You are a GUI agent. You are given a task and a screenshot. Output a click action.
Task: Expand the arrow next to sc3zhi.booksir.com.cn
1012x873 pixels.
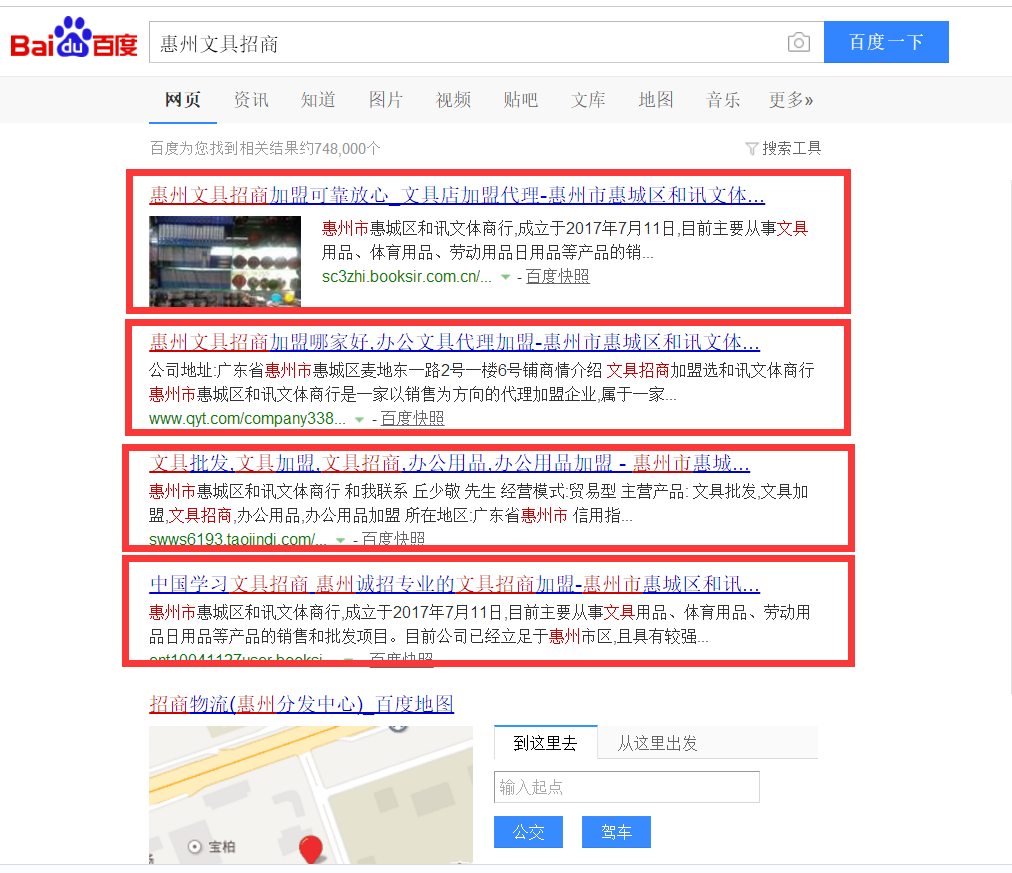click(505, 277)
